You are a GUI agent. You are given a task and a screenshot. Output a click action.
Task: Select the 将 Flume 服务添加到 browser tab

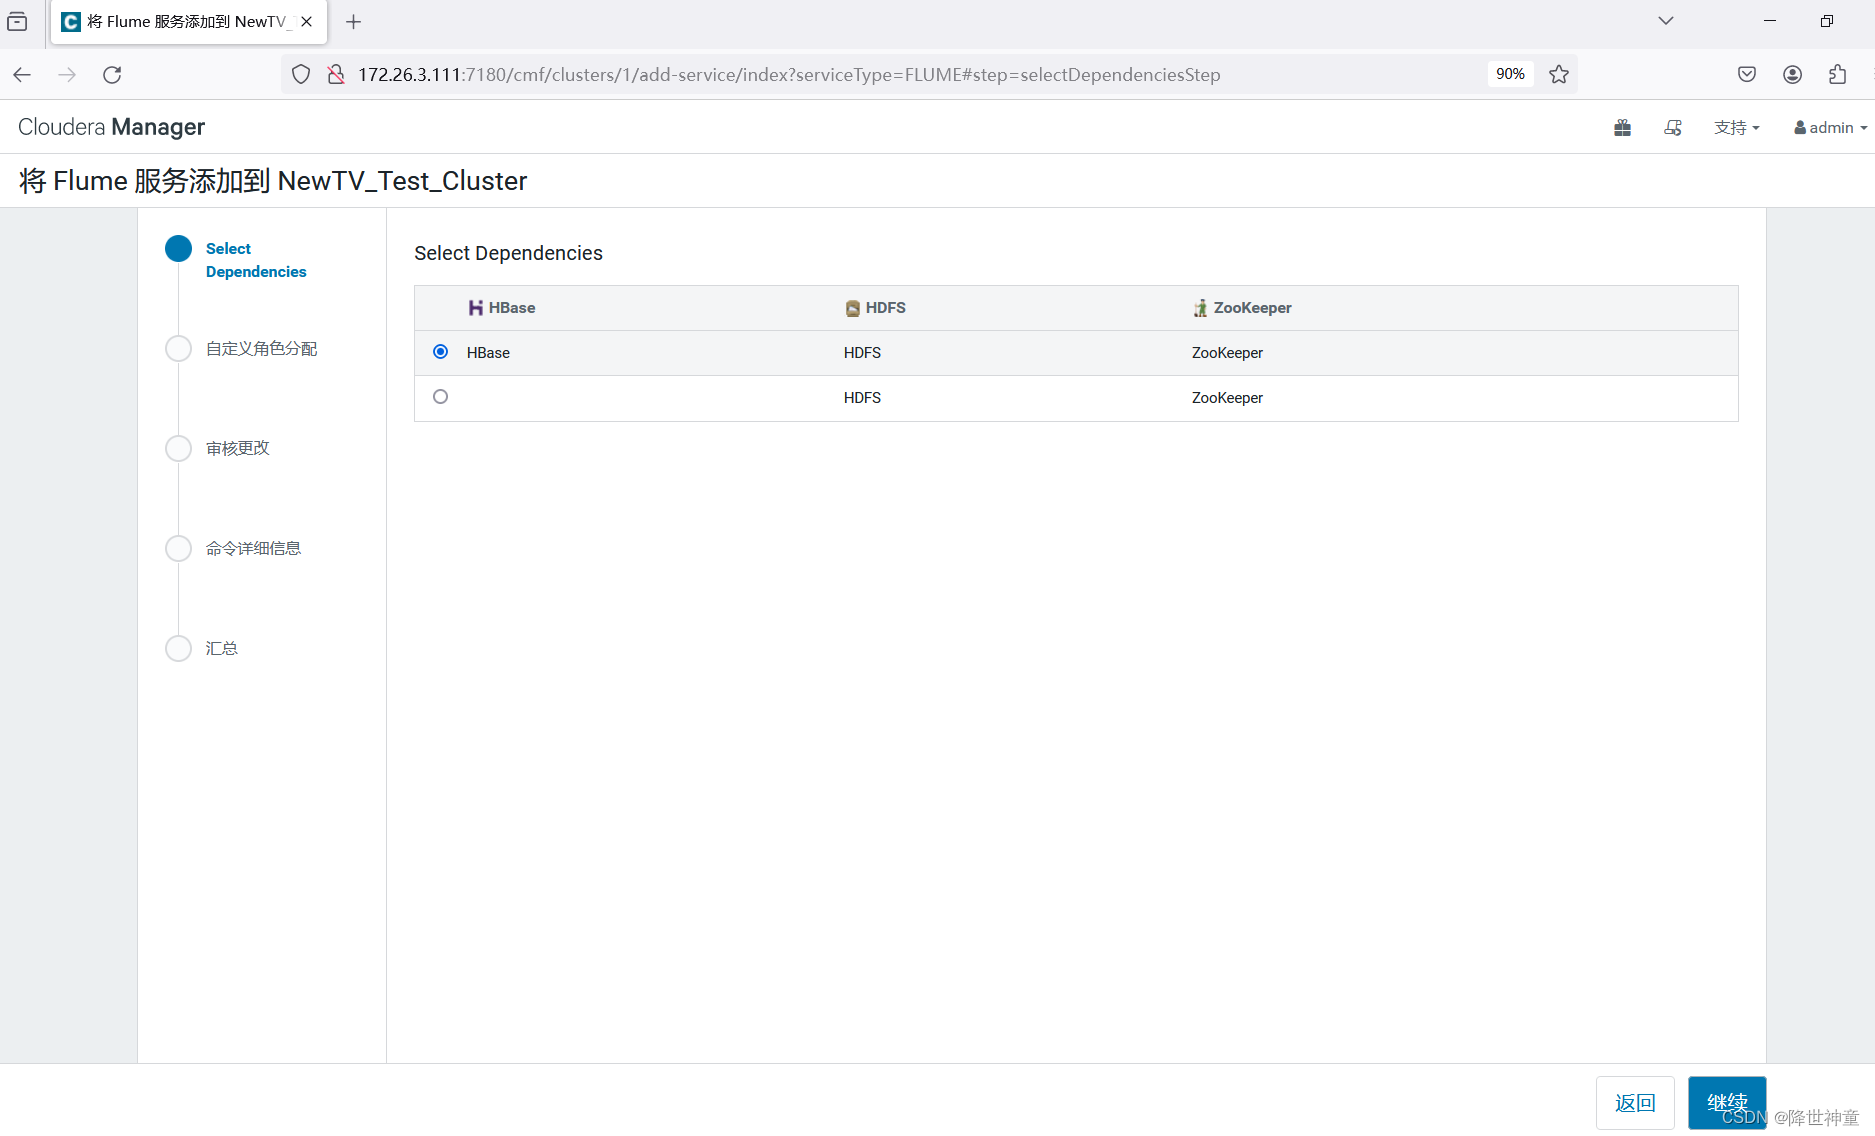189,22
